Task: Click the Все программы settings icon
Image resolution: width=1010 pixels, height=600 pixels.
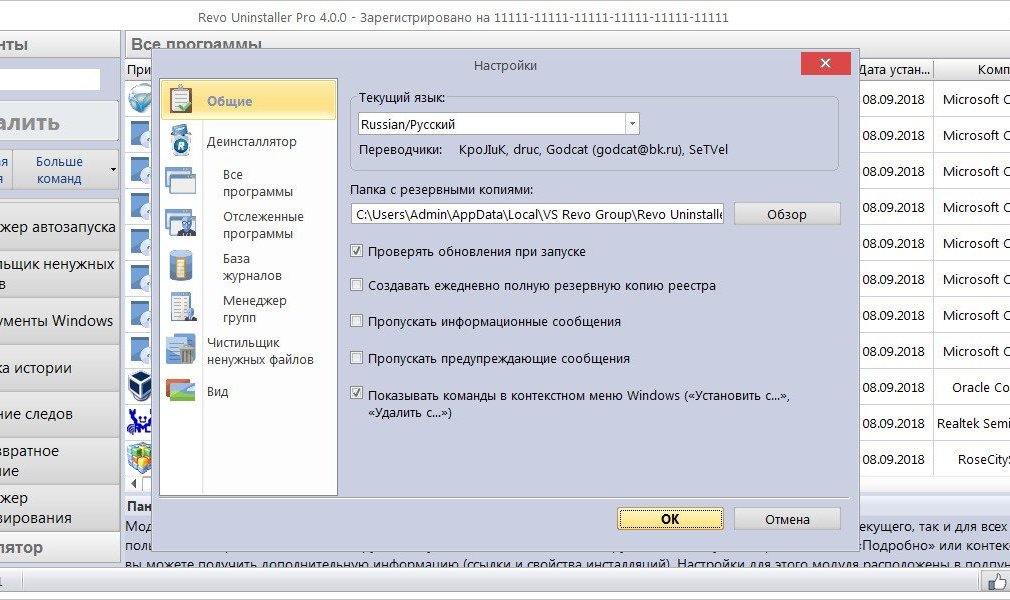Action: pyautogui.click(x=180, y=181)
